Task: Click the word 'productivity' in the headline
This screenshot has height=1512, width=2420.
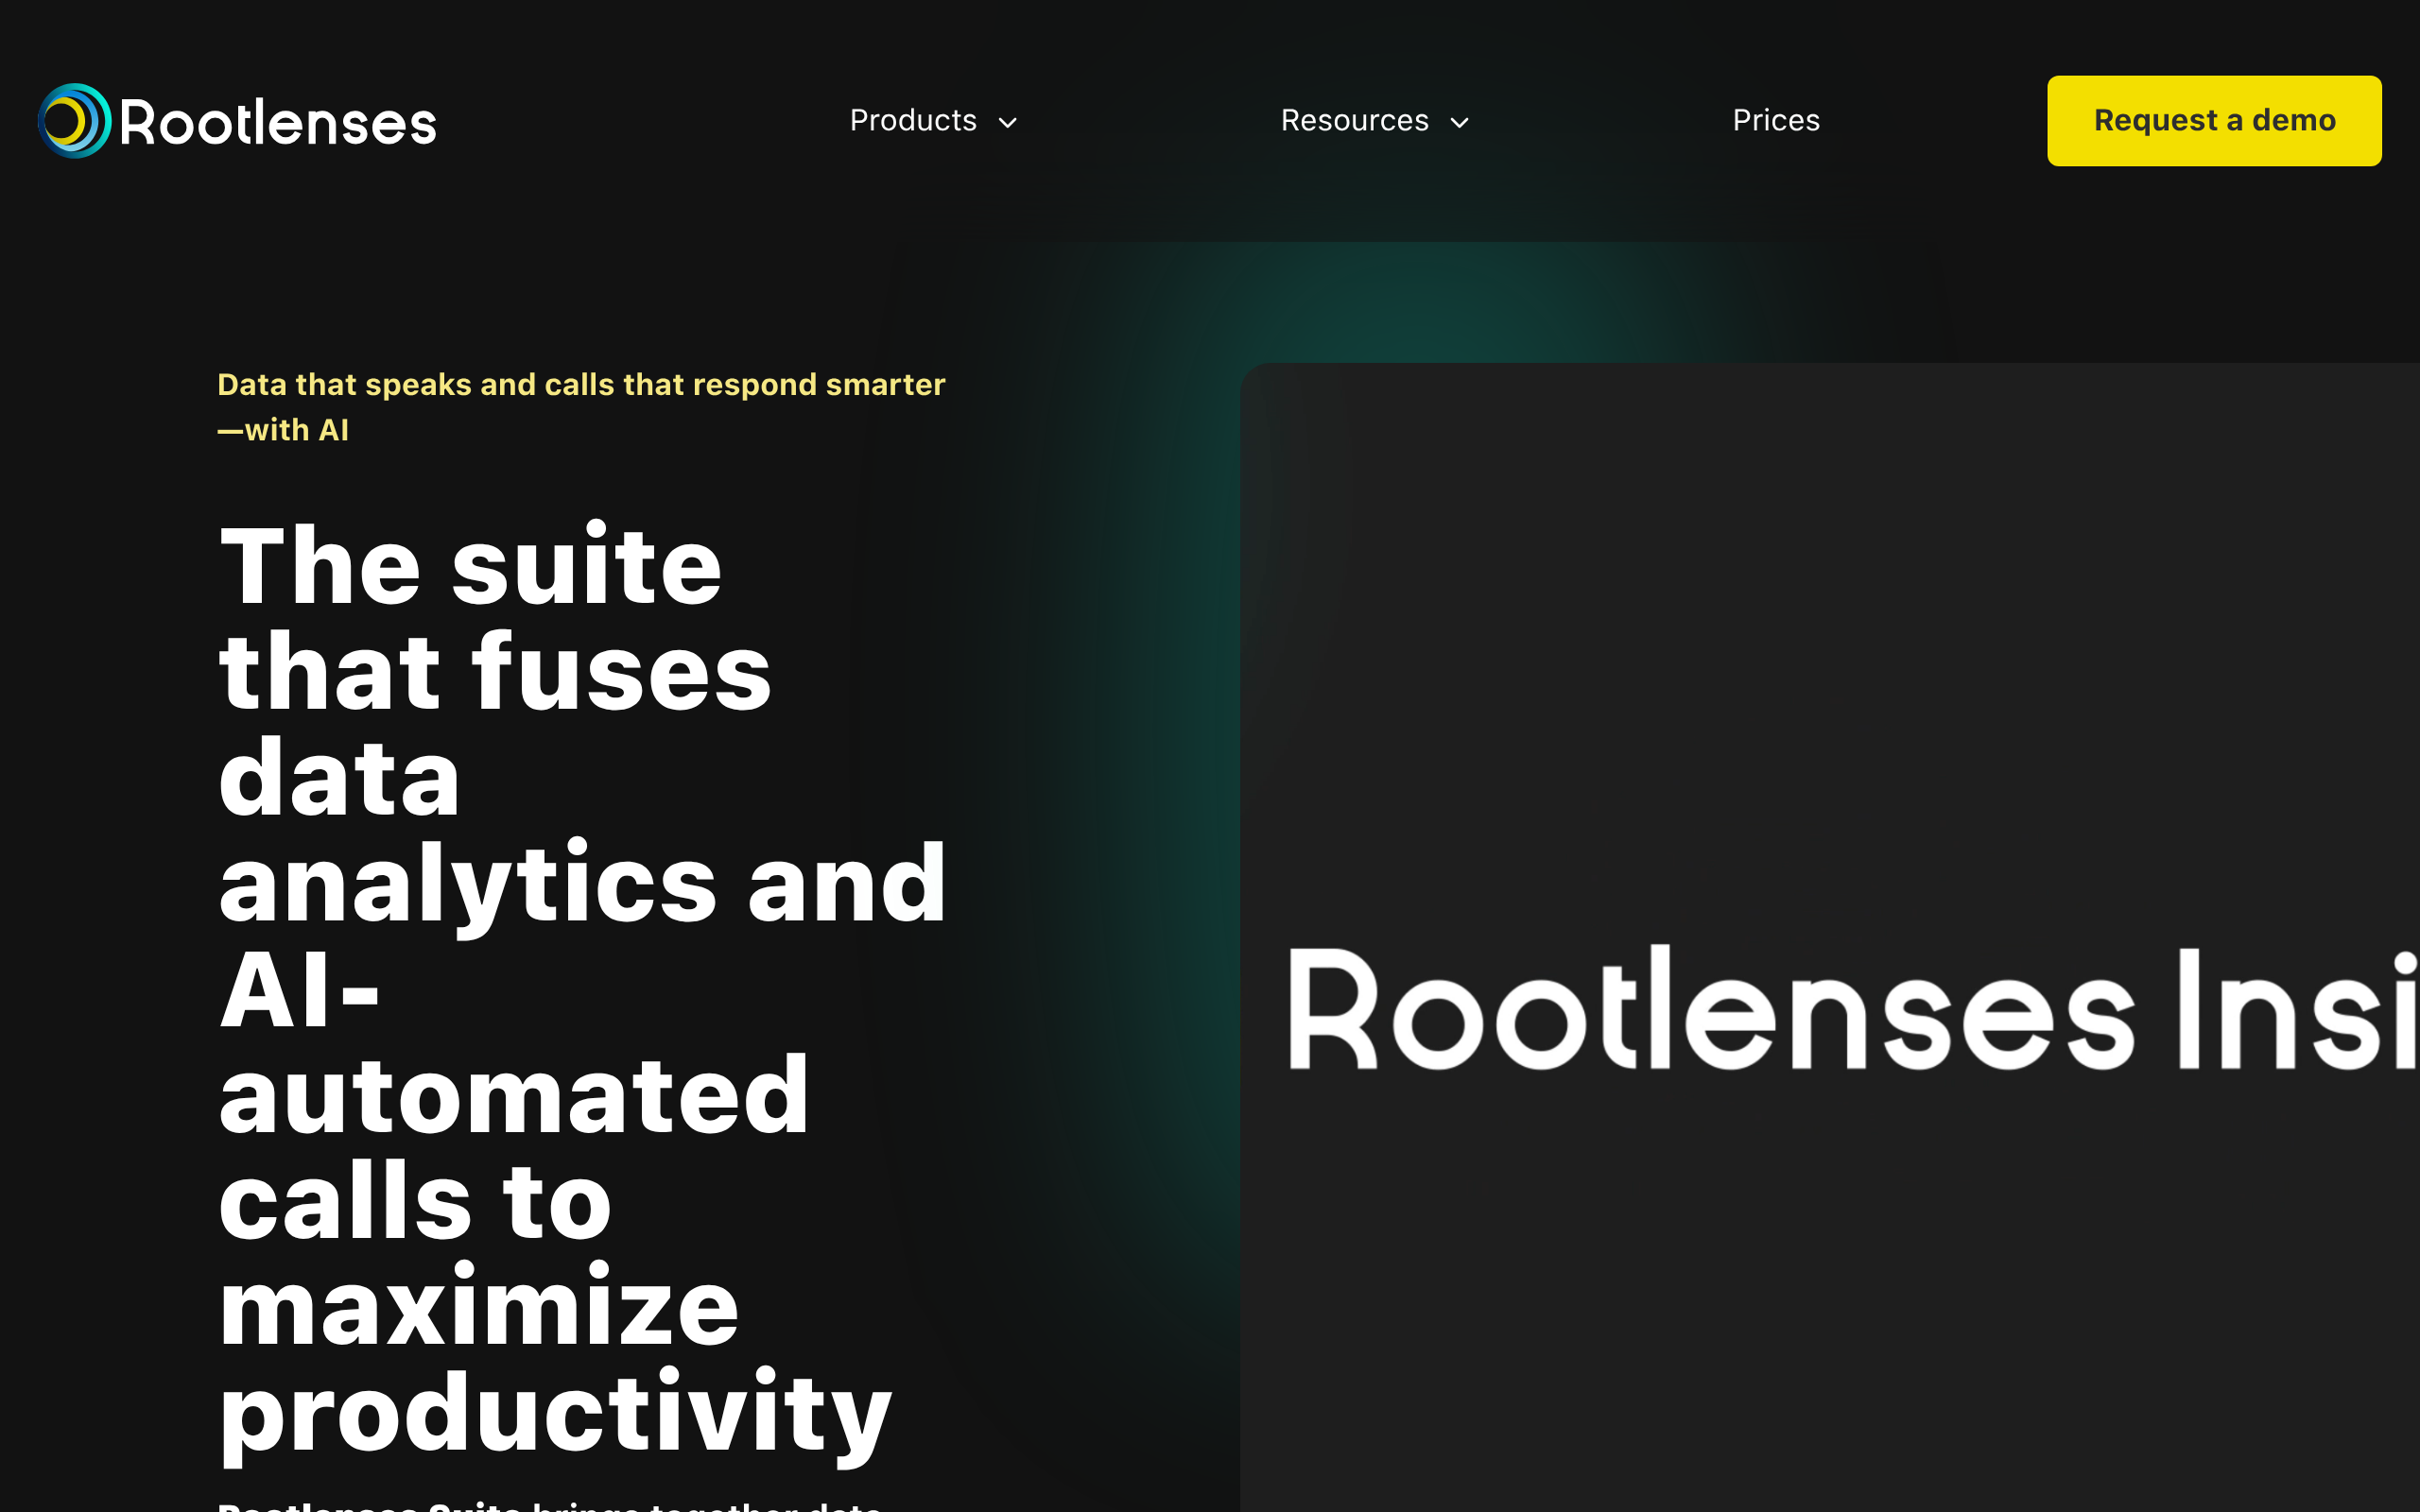Action: (x=555, y=1414)
